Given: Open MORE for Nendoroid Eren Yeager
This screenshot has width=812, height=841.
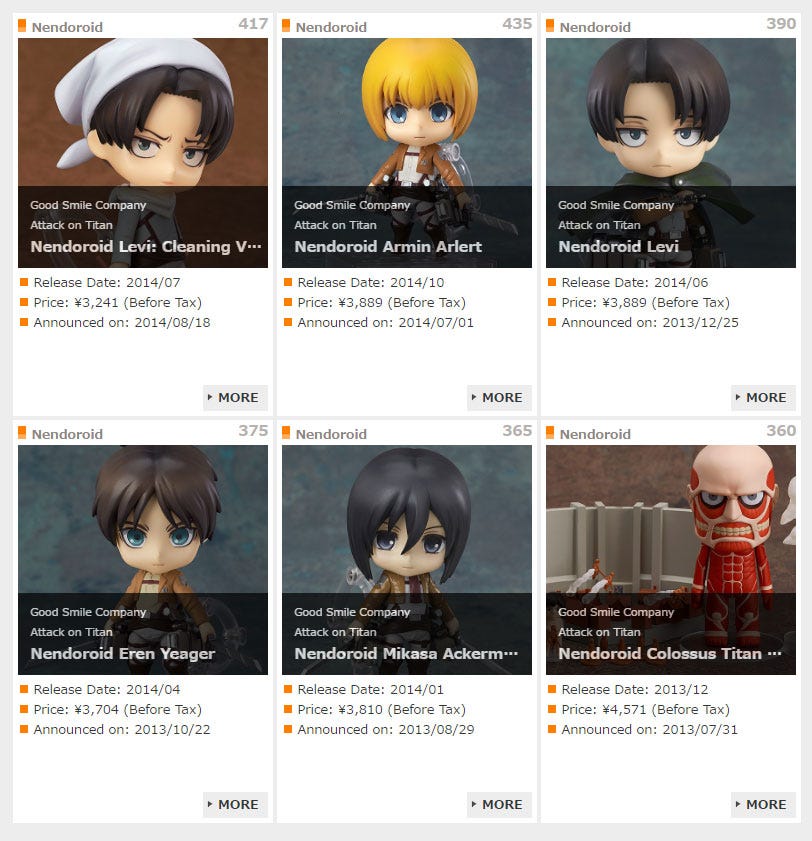Looking at the screenshot, I should [x=235, y=805].
